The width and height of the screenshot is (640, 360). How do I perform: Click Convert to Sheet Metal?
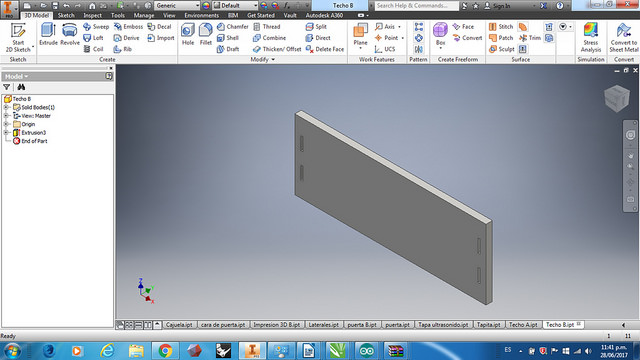point(623,38)
